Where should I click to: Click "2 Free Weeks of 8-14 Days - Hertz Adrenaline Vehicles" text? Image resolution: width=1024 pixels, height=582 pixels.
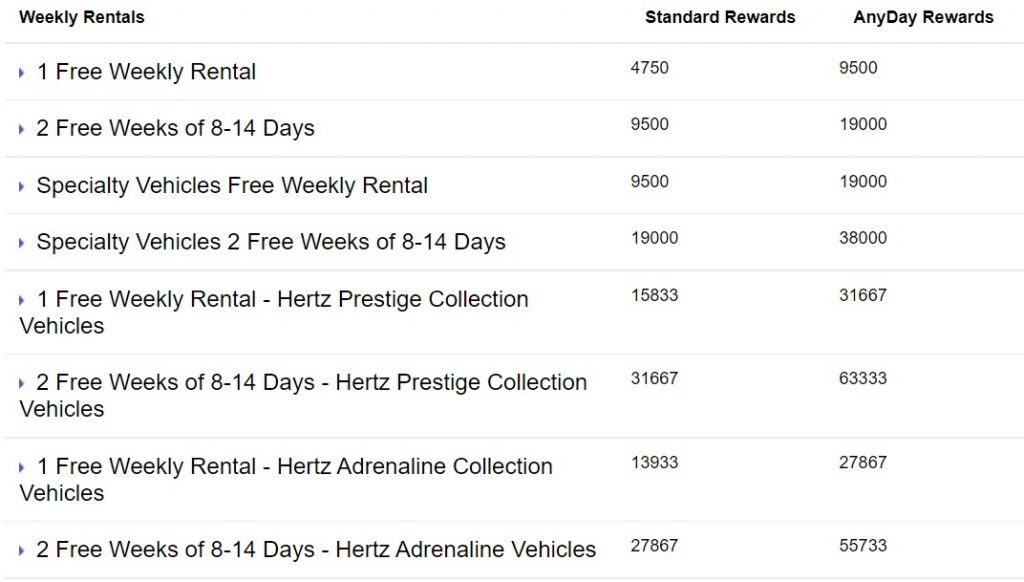tap(316, 549)
